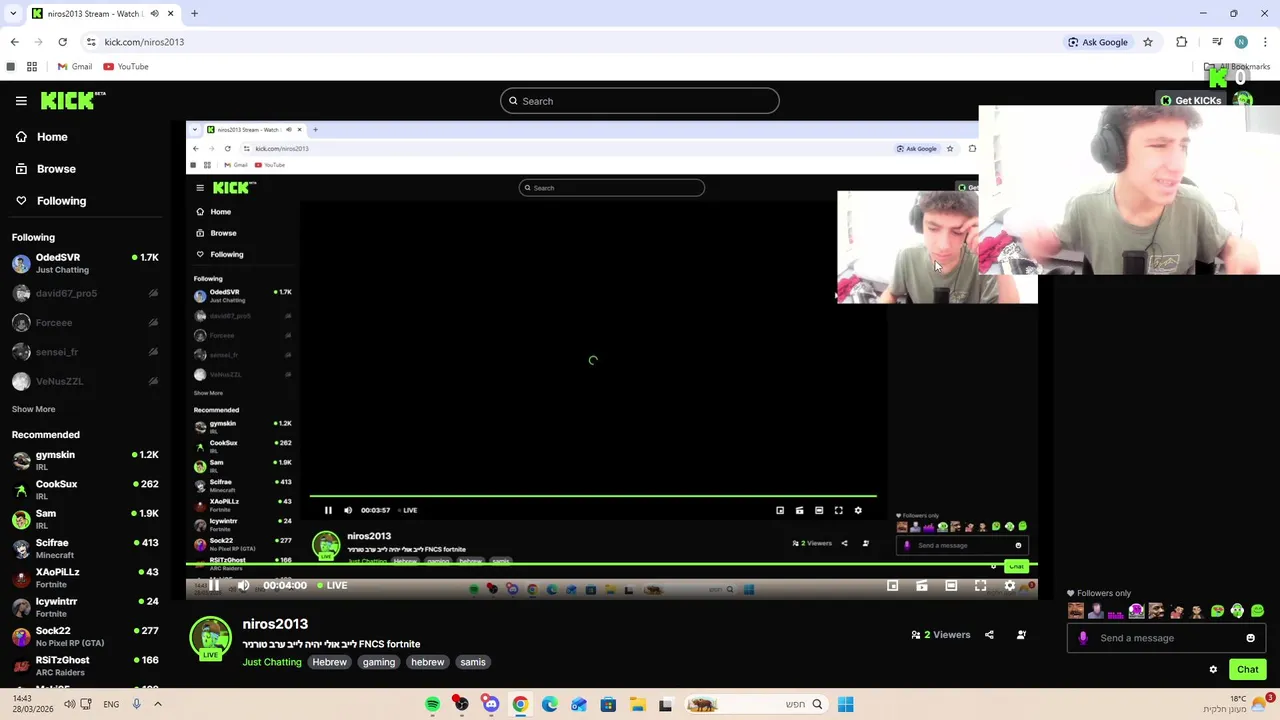
Task: Click the purple microphone chat icon
Action: (1083, 638)
